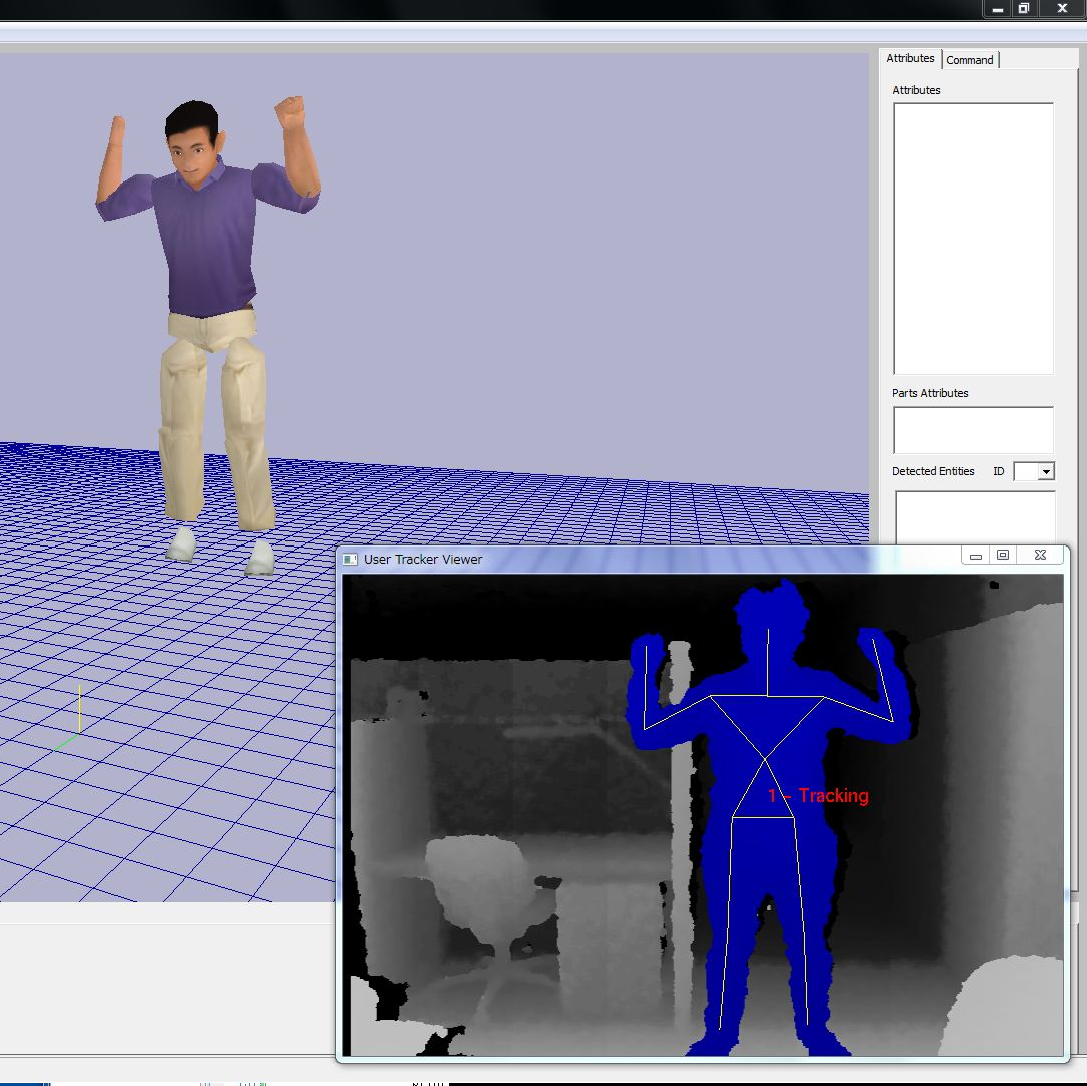Click the Parts Attributes field
Image resolution: width=1087 pixels, height=1086 pixels.
tap(972, 430)
